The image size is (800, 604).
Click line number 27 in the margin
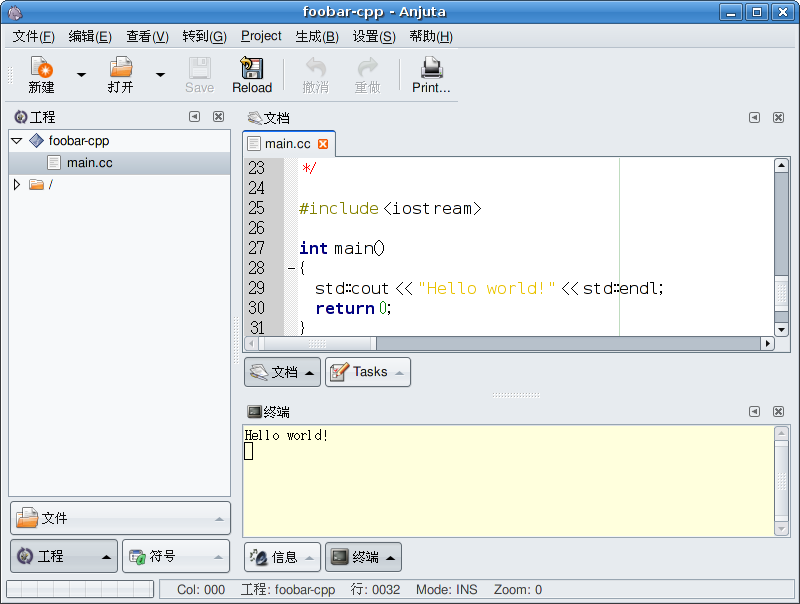257,248
